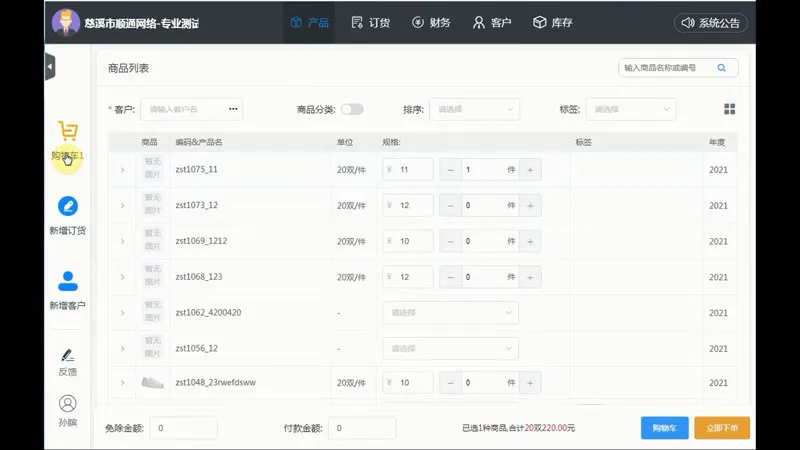The image size is (800, 450).
Task: Click the 立即下单 order button
Action: click(722, 428)
